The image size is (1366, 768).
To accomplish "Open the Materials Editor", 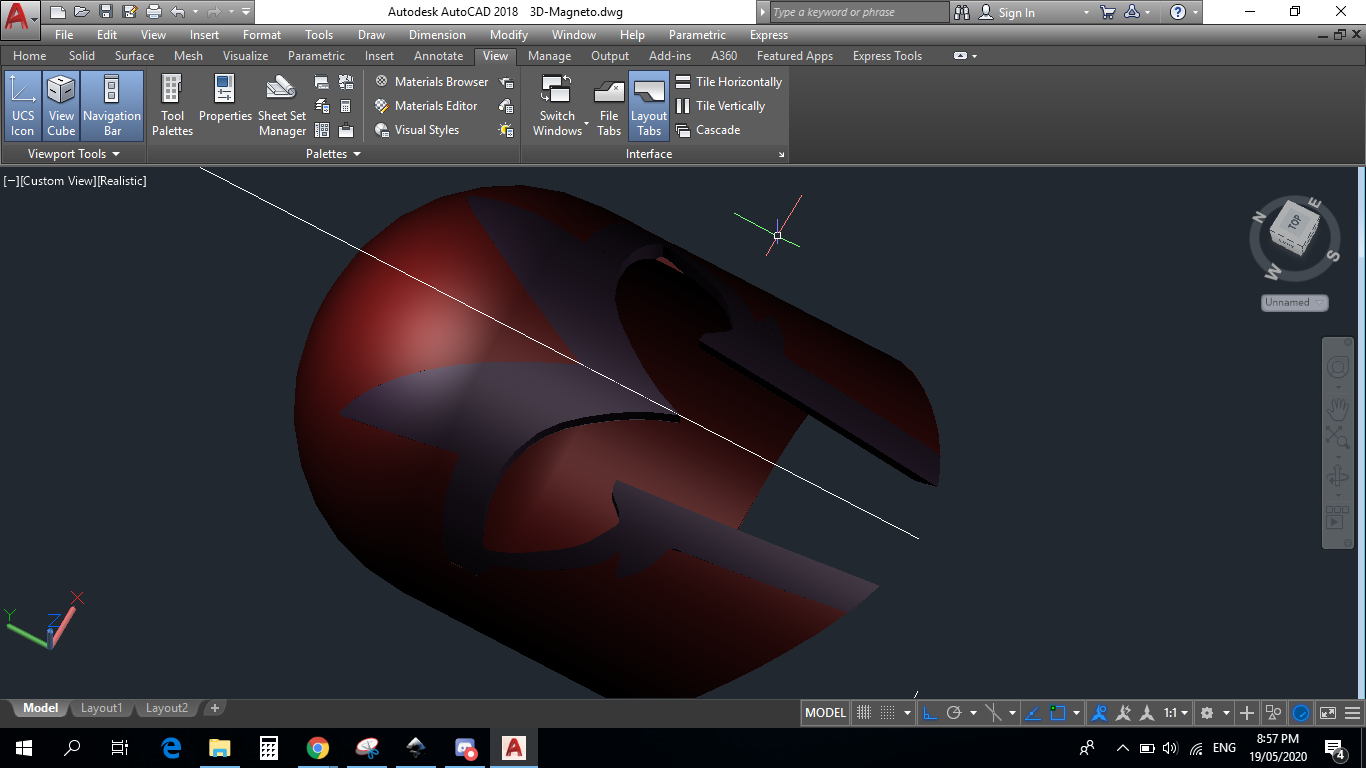I will [x=426, y=106].
